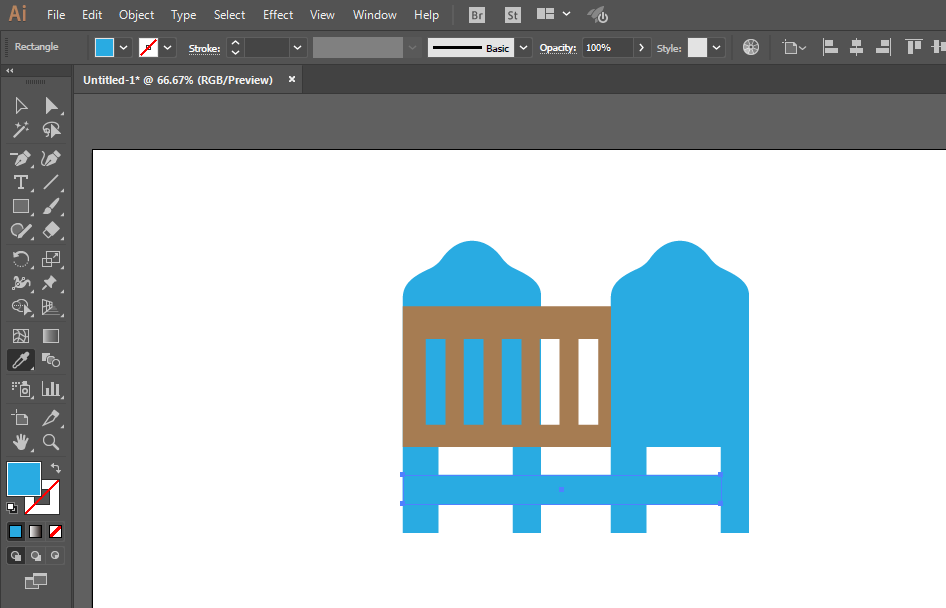The height and width of the screenshot is (608, 946).
Task: Enable Draw Inside mode
Action: (56, 556)
